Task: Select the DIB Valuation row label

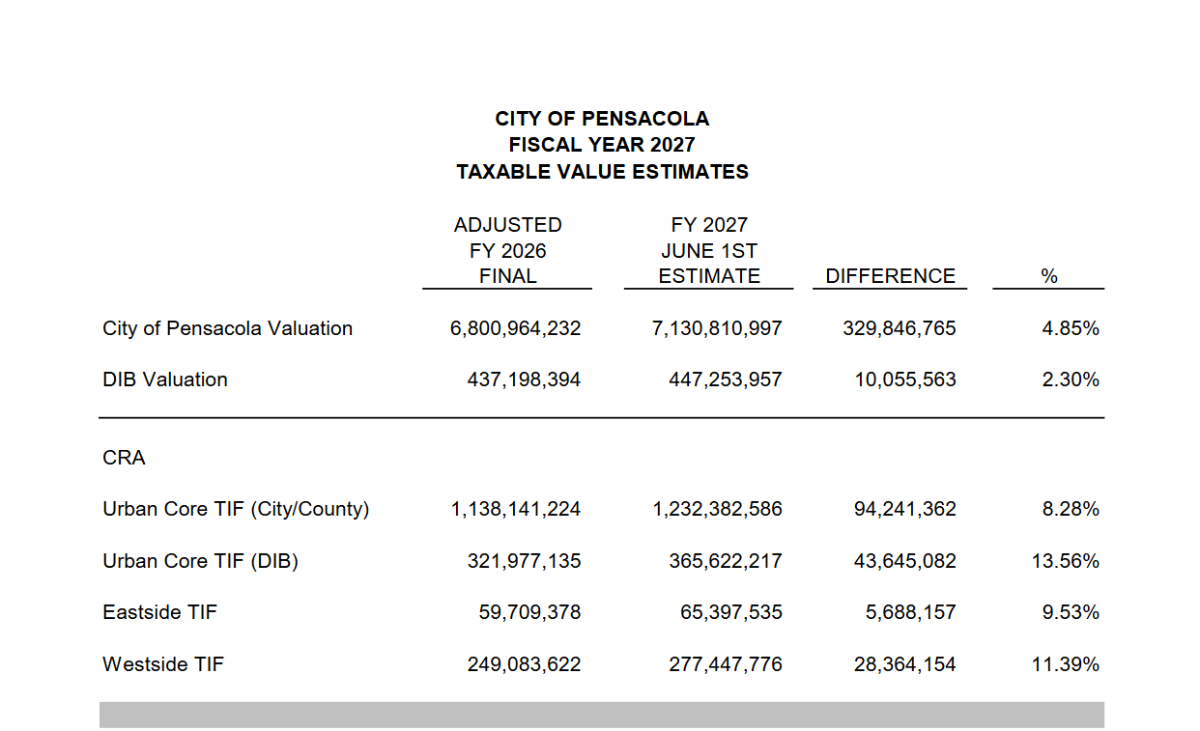Action: [x=165, y=379]
